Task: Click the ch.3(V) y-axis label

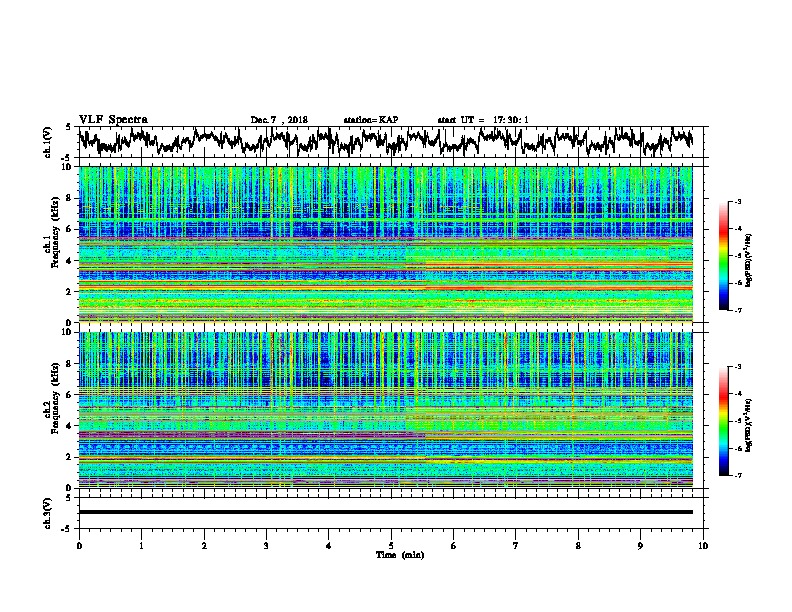Action: pyautogui.click(x=48, y=513)
